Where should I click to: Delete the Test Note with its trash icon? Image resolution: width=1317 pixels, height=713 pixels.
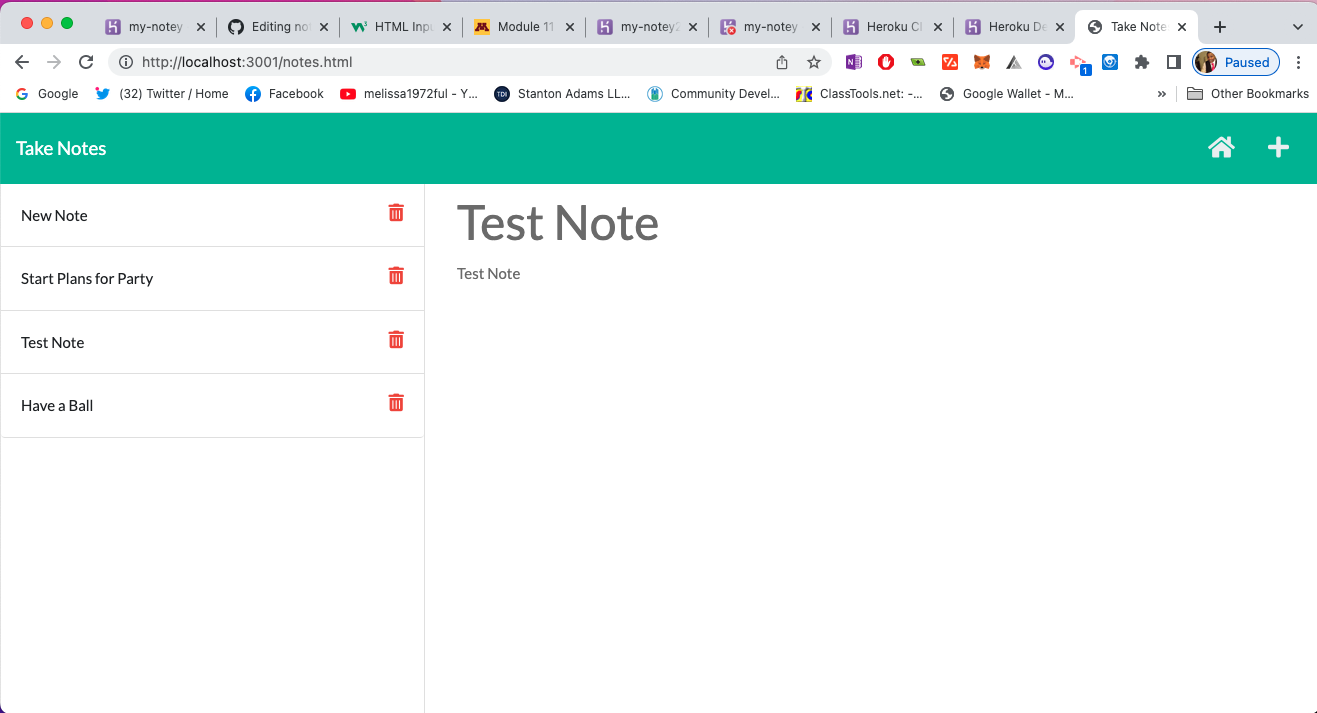[x=396, y=339]
